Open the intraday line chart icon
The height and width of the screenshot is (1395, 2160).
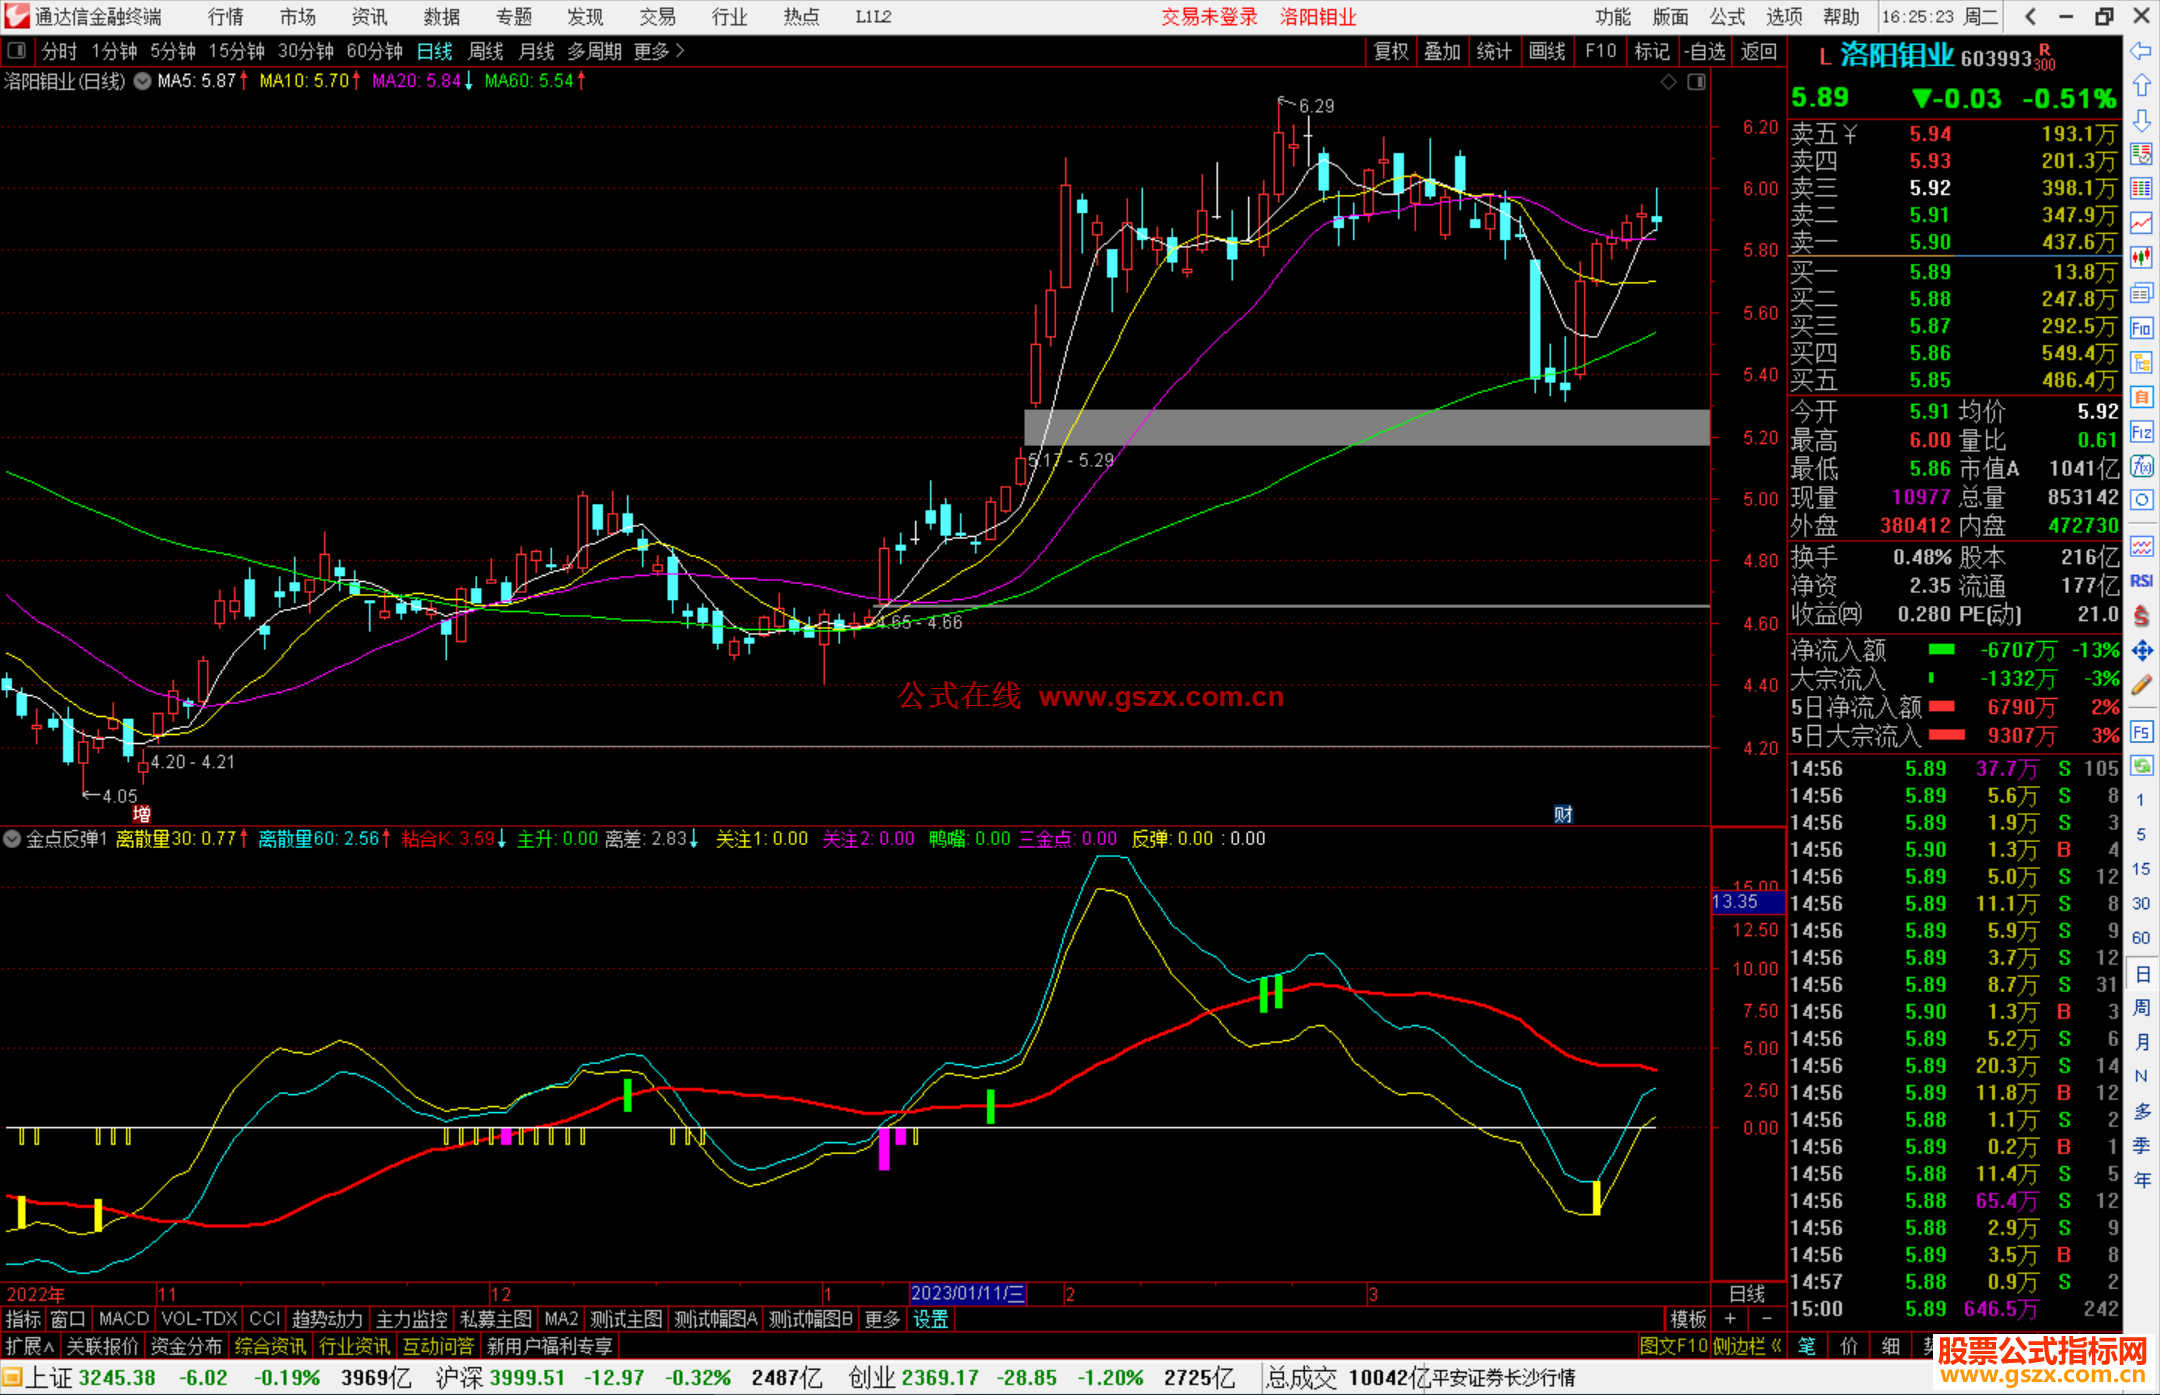point(2141,223)
